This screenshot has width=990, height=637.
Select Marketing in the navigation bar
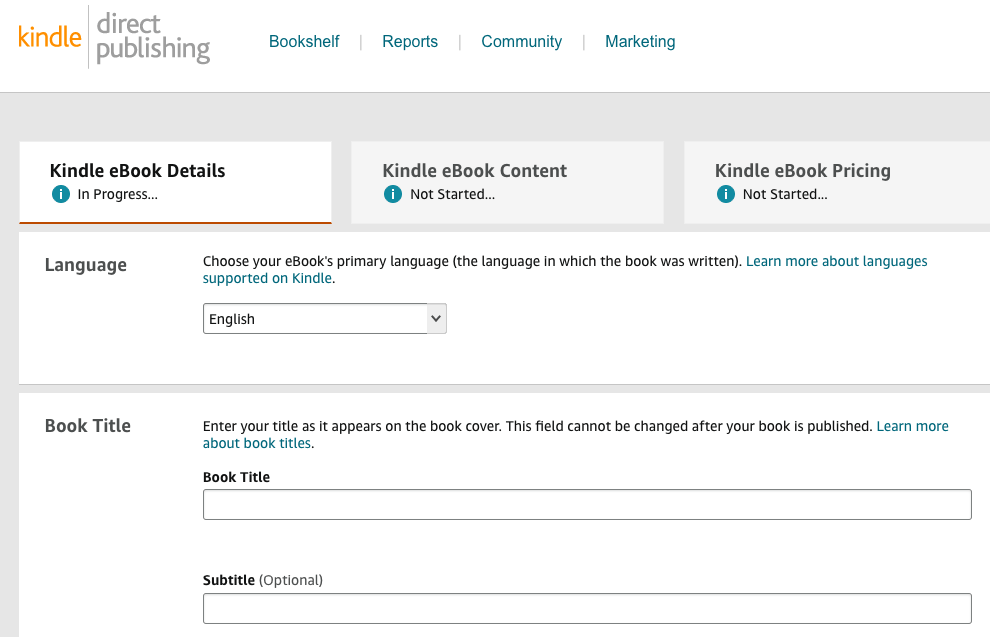click(x=640, y=42)
